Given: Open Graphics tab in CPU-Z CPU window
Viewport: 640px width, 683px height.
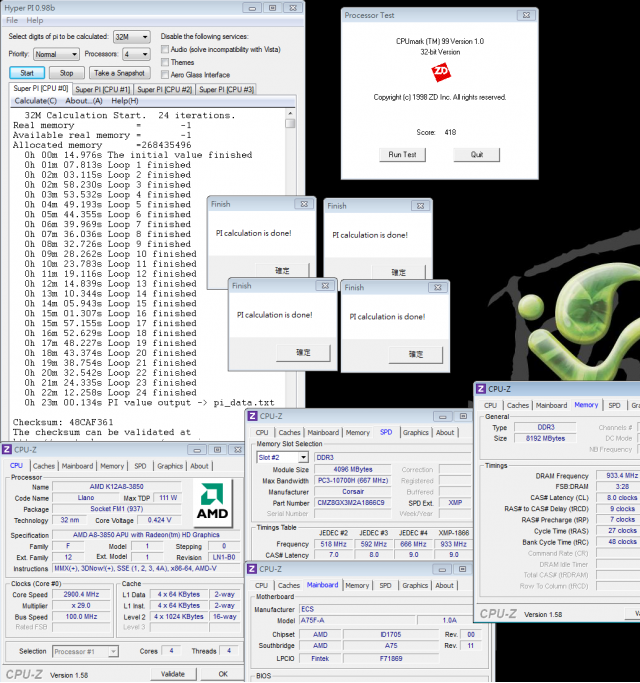Looking at the screenshot, I should point(170,466).
